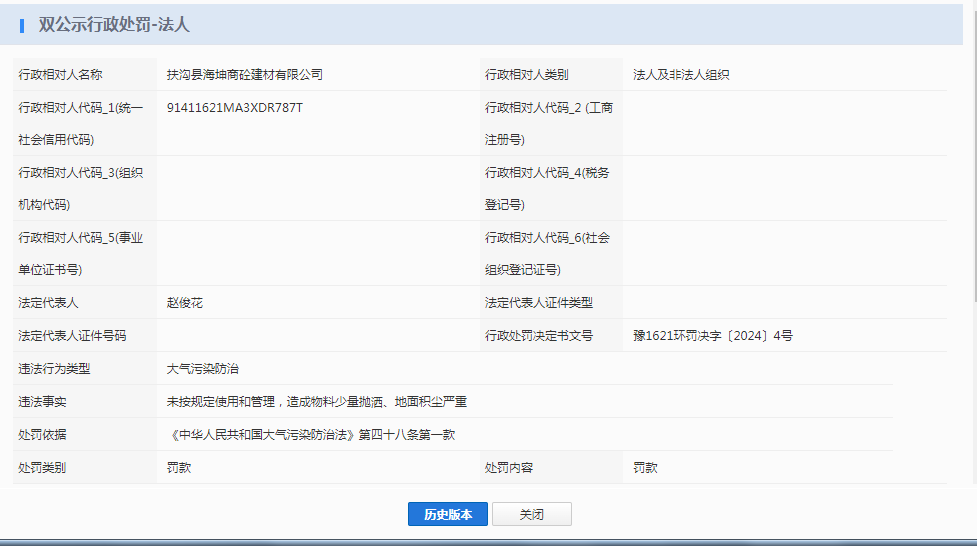Click the 行政相对人代码_5(事业单位证书号) label
The width and height of the screenshot is (977, 546).
(81, 254)
